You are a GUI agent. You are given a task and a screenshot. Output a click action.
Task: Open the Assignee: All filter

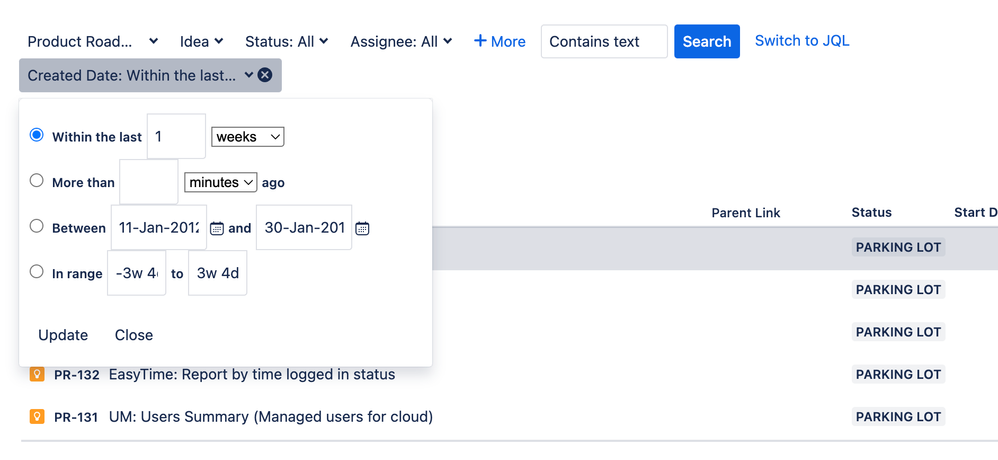(x=401, y=41)
